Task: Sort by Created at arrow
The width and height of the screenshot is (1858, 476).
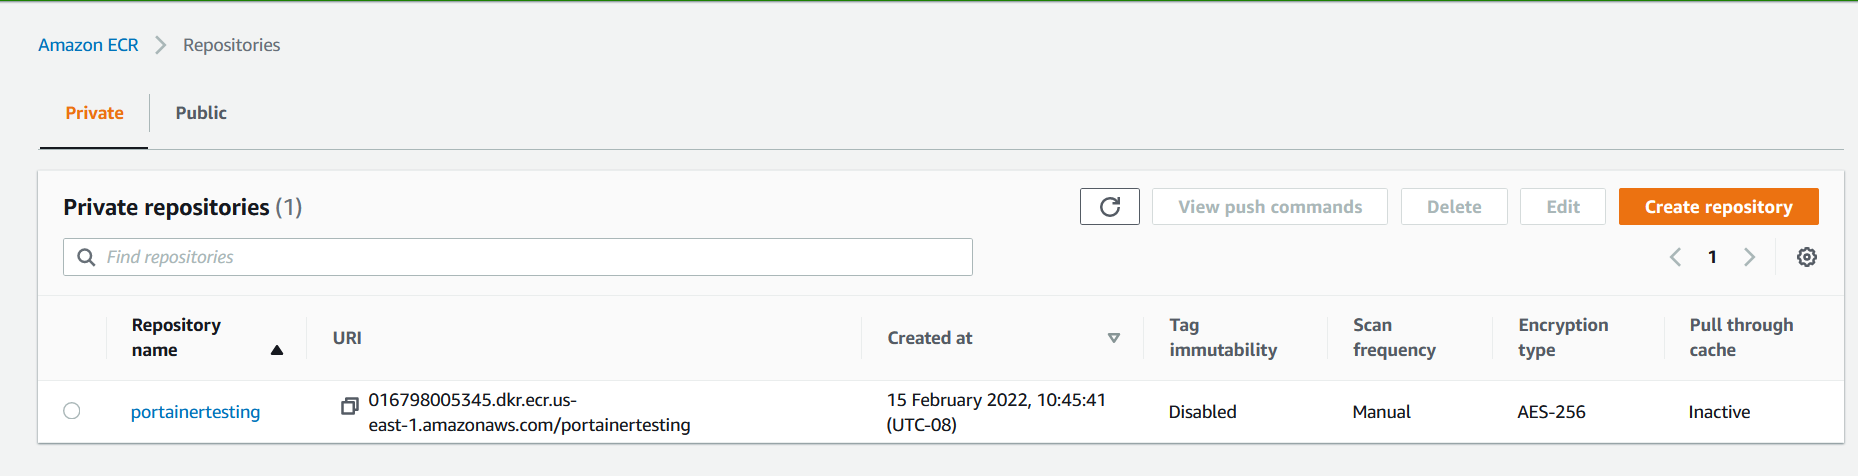Action: (x=1113, y=338)
